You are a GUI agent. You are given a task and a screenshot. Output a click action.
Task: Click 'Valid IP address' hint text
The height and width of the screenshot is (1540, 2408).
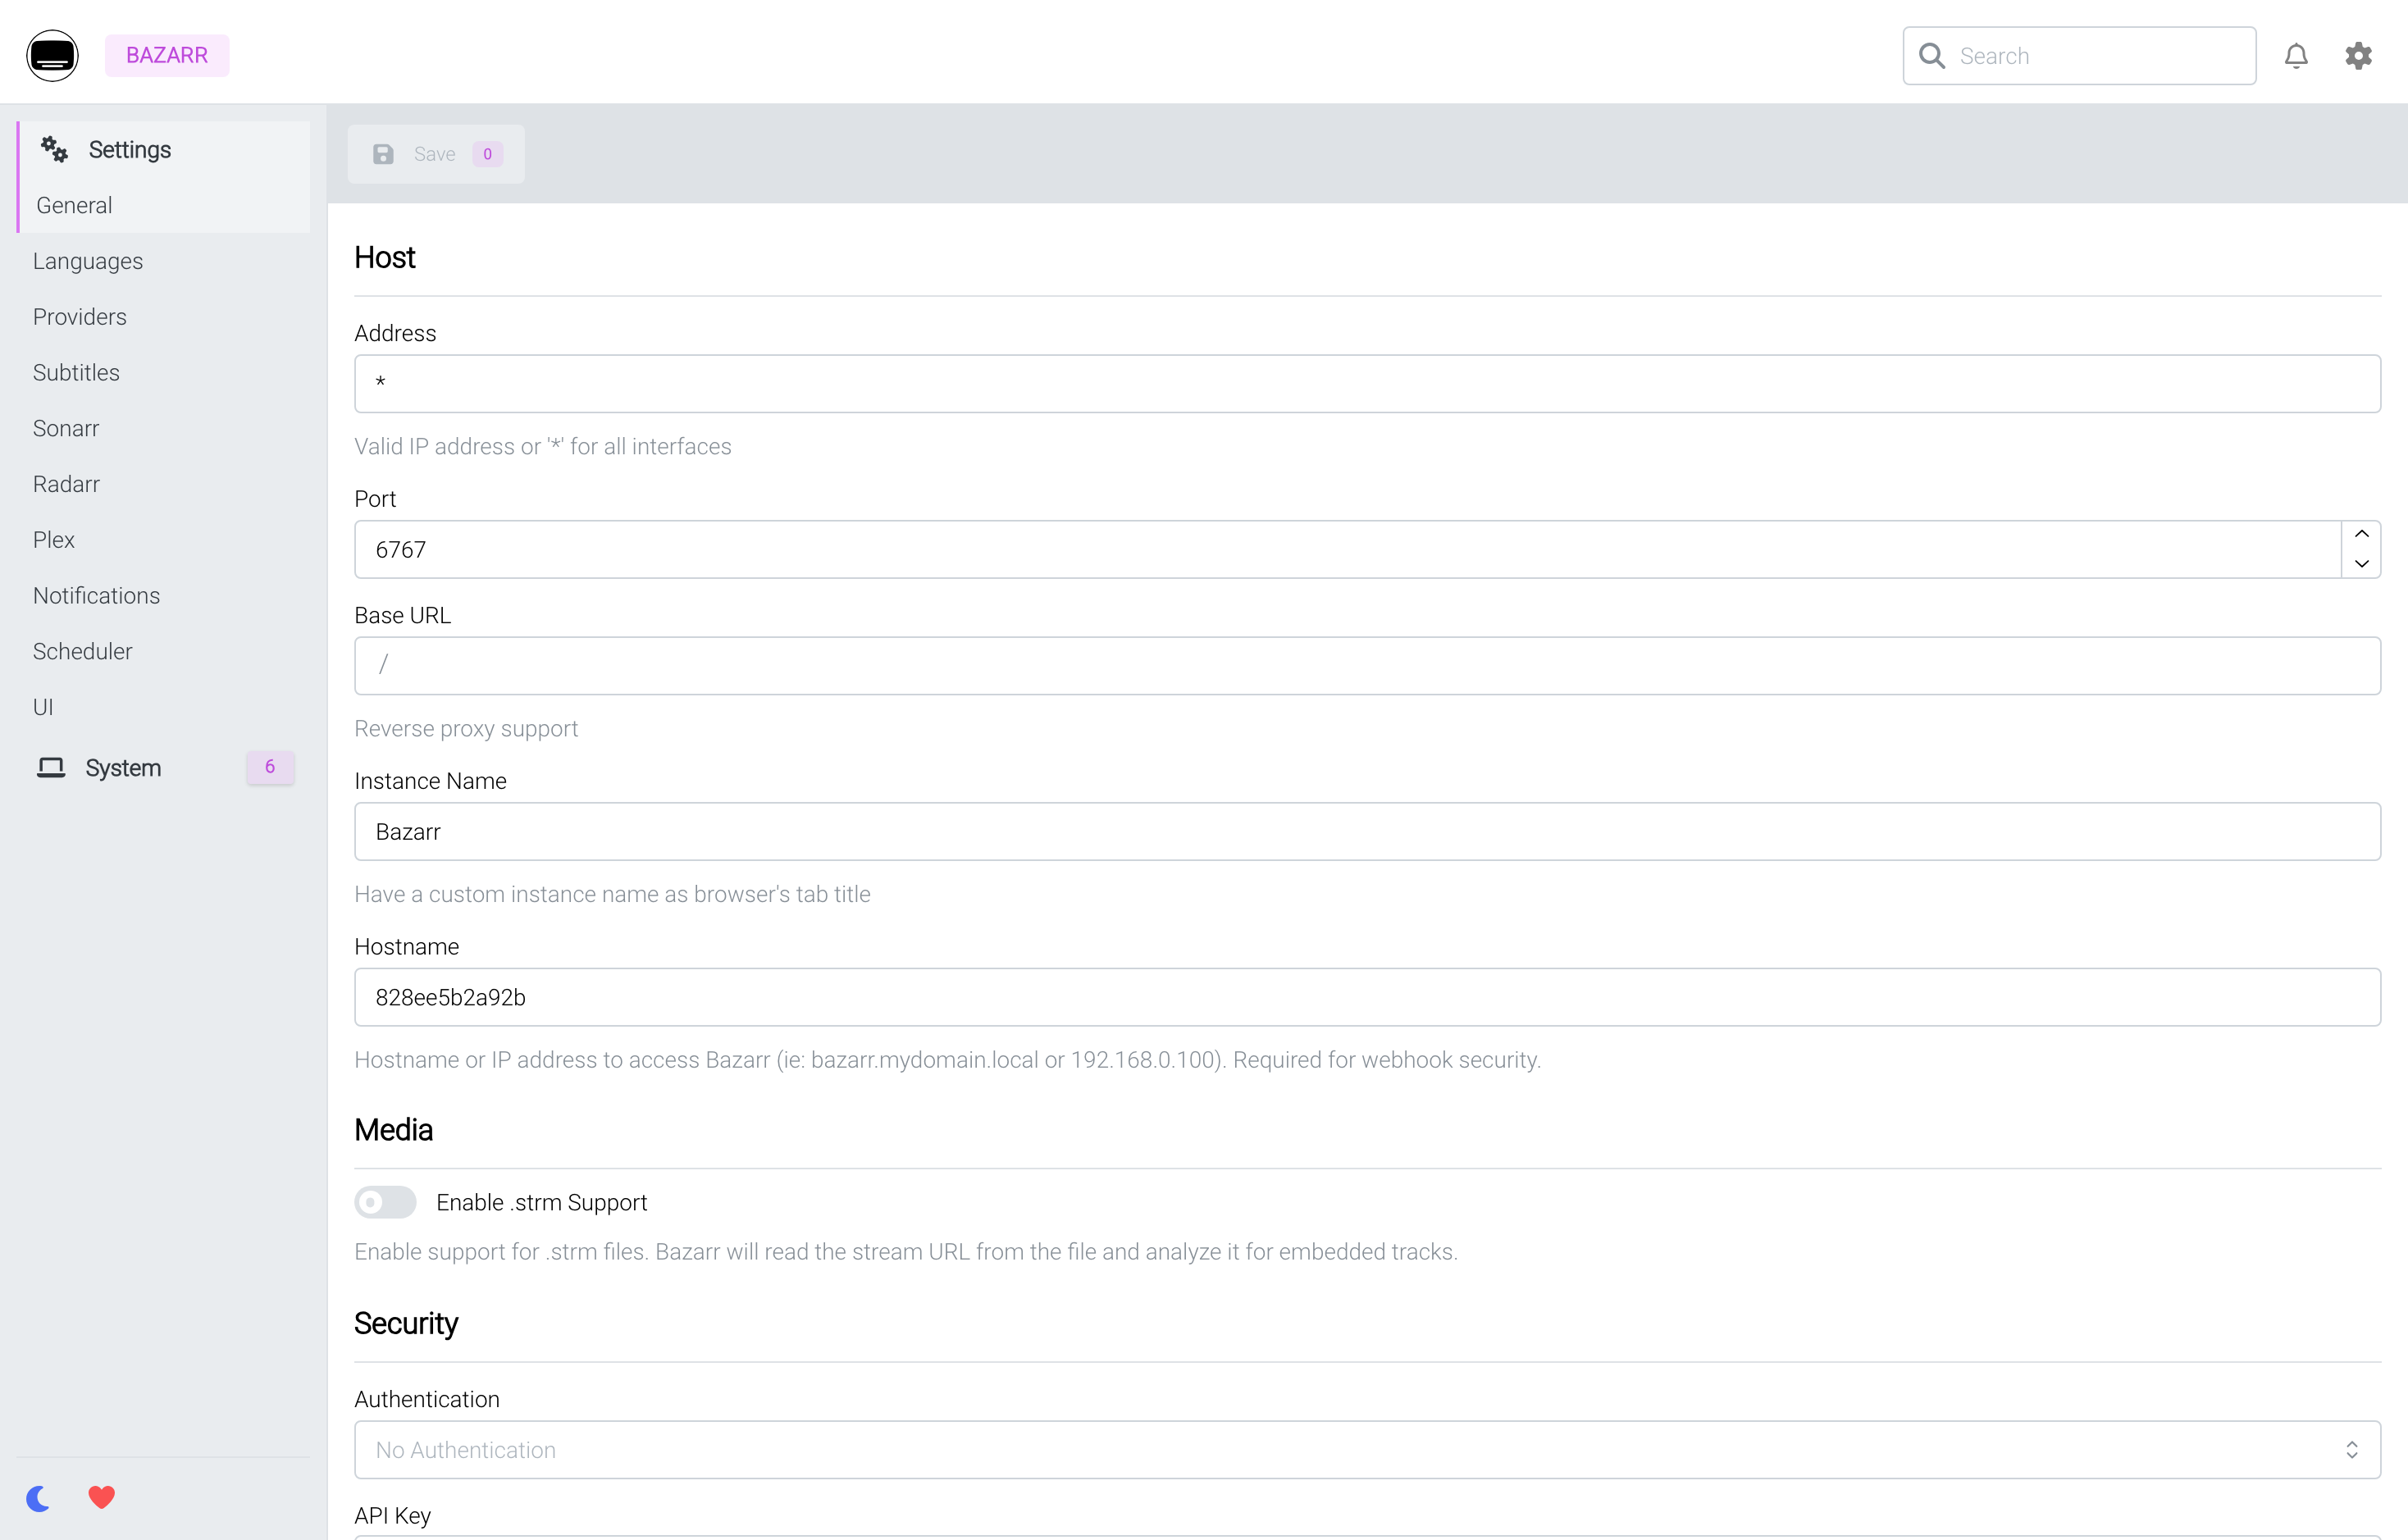click(543, 447)
